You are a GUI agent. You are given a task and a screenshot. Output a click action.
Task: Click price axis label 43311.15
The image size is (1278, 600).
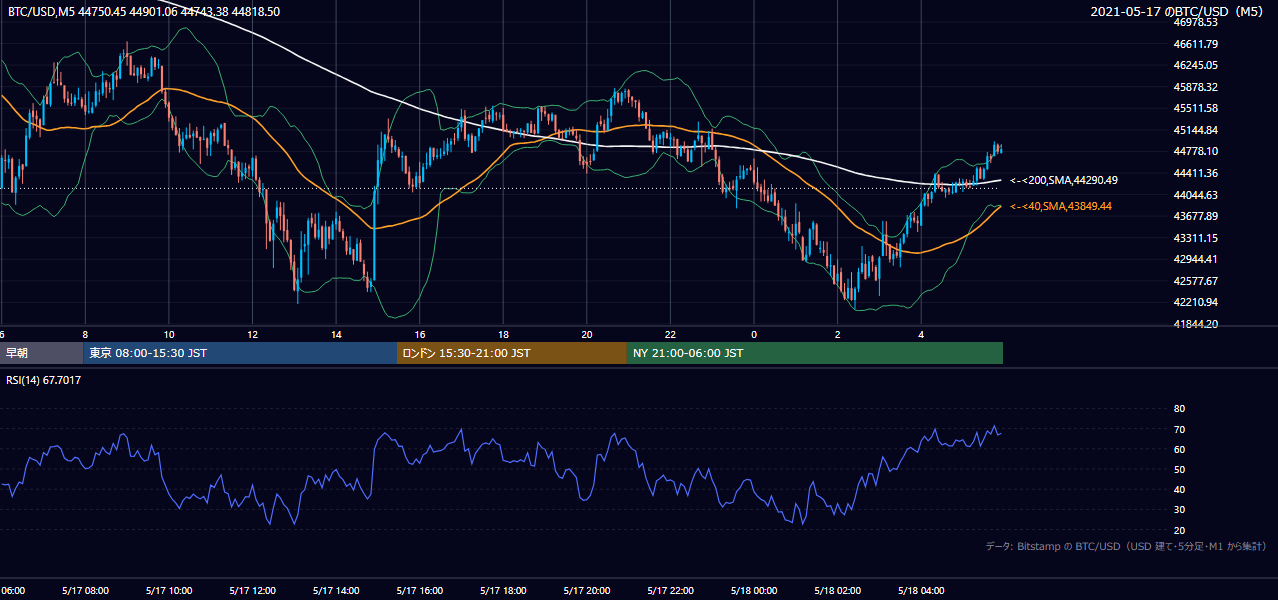pos(1196,238)
